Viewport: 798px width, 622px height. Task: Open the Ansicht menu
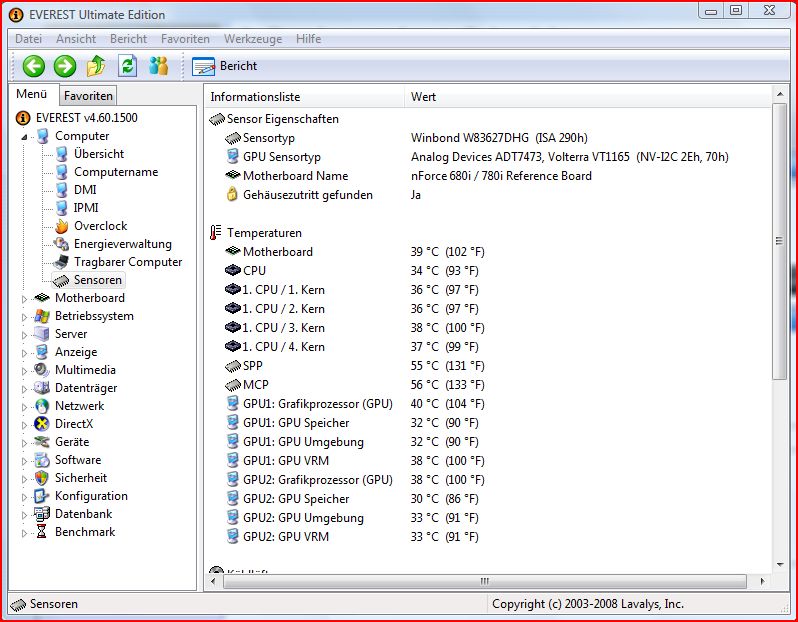pos(76,39)
